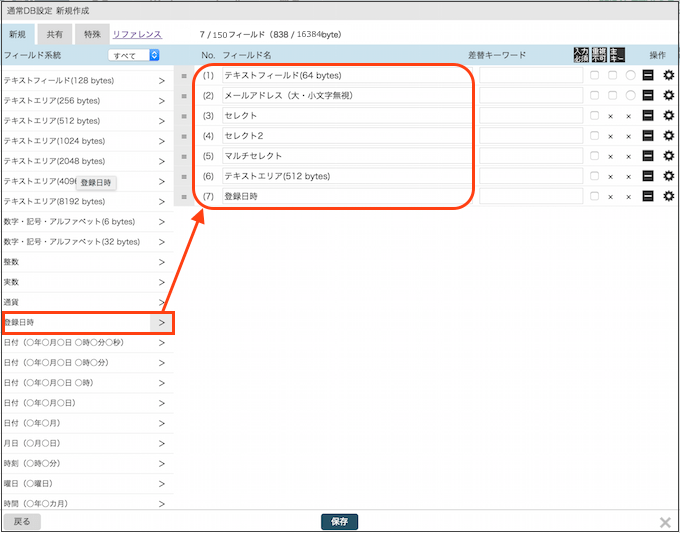This screenshot has width=680, height=533.
Task: Click the black list icon for メールアドレス row
Action: tap(648, 95)
